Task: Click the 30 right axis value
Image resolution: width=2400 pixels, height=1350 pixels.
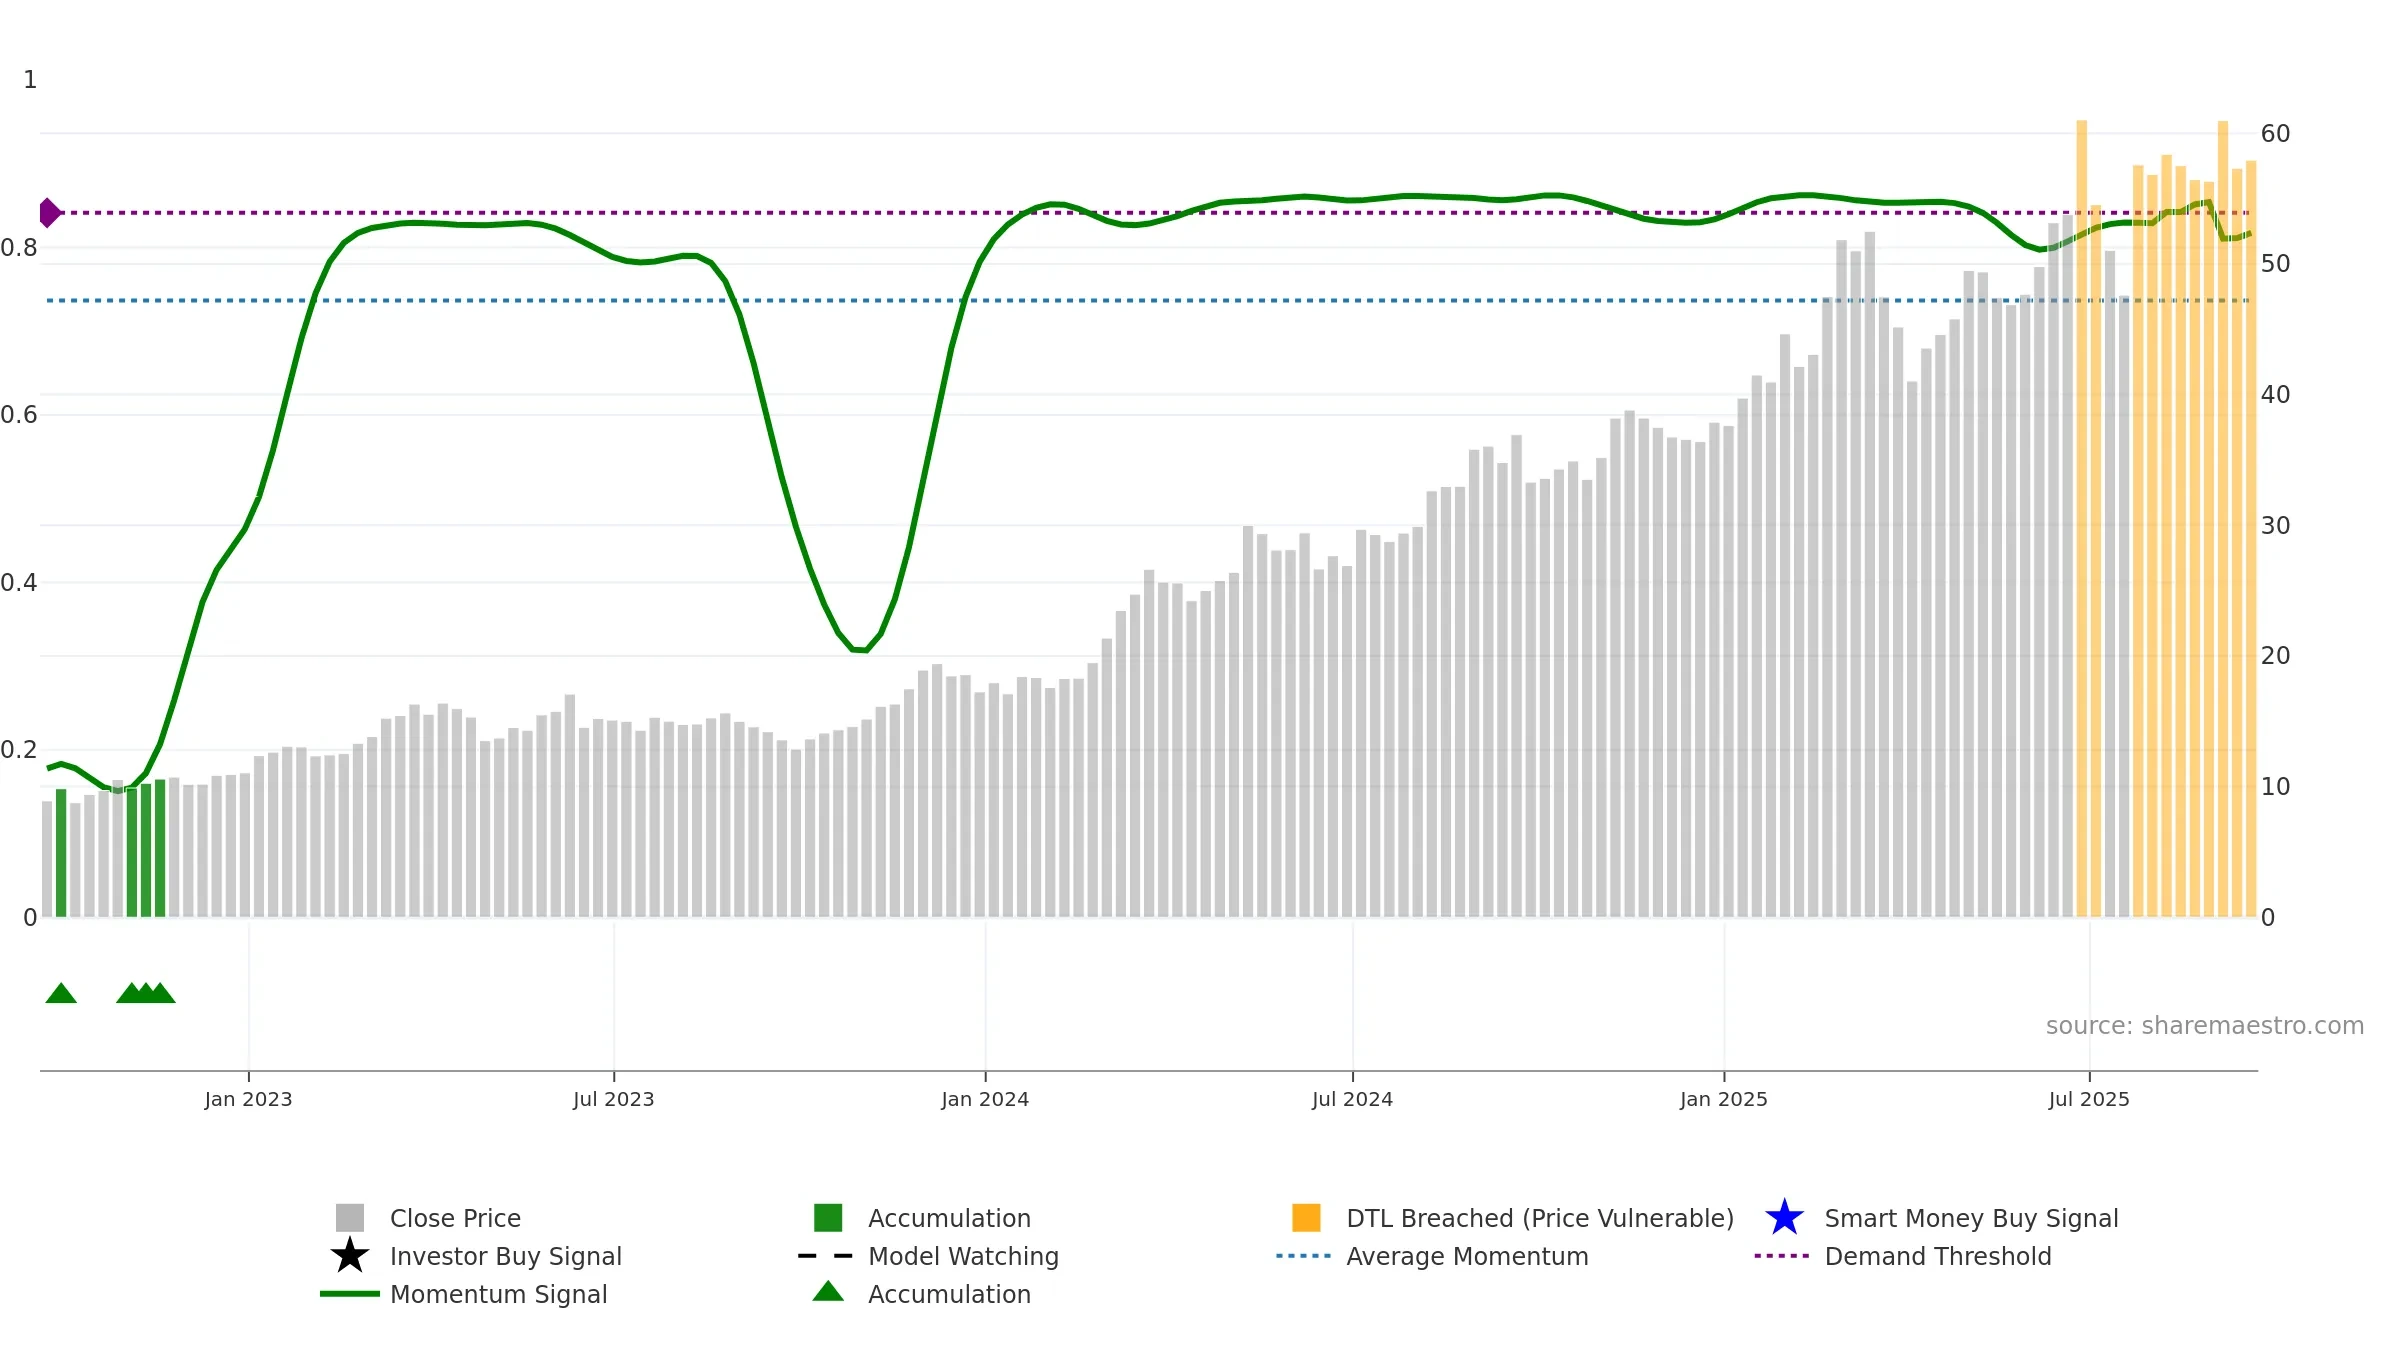Action: point(2275,525)
